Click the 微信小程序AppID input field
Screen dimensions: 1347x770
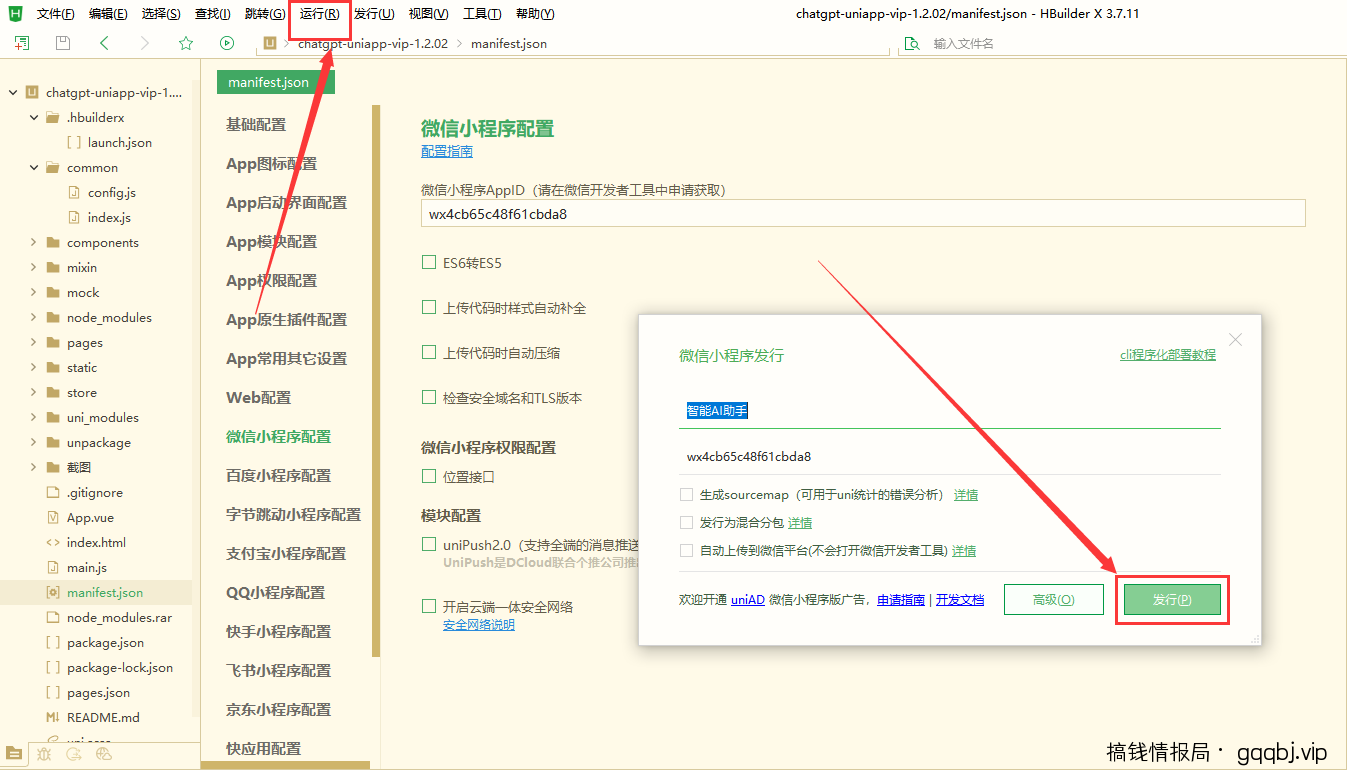click(x=860, y=213)
